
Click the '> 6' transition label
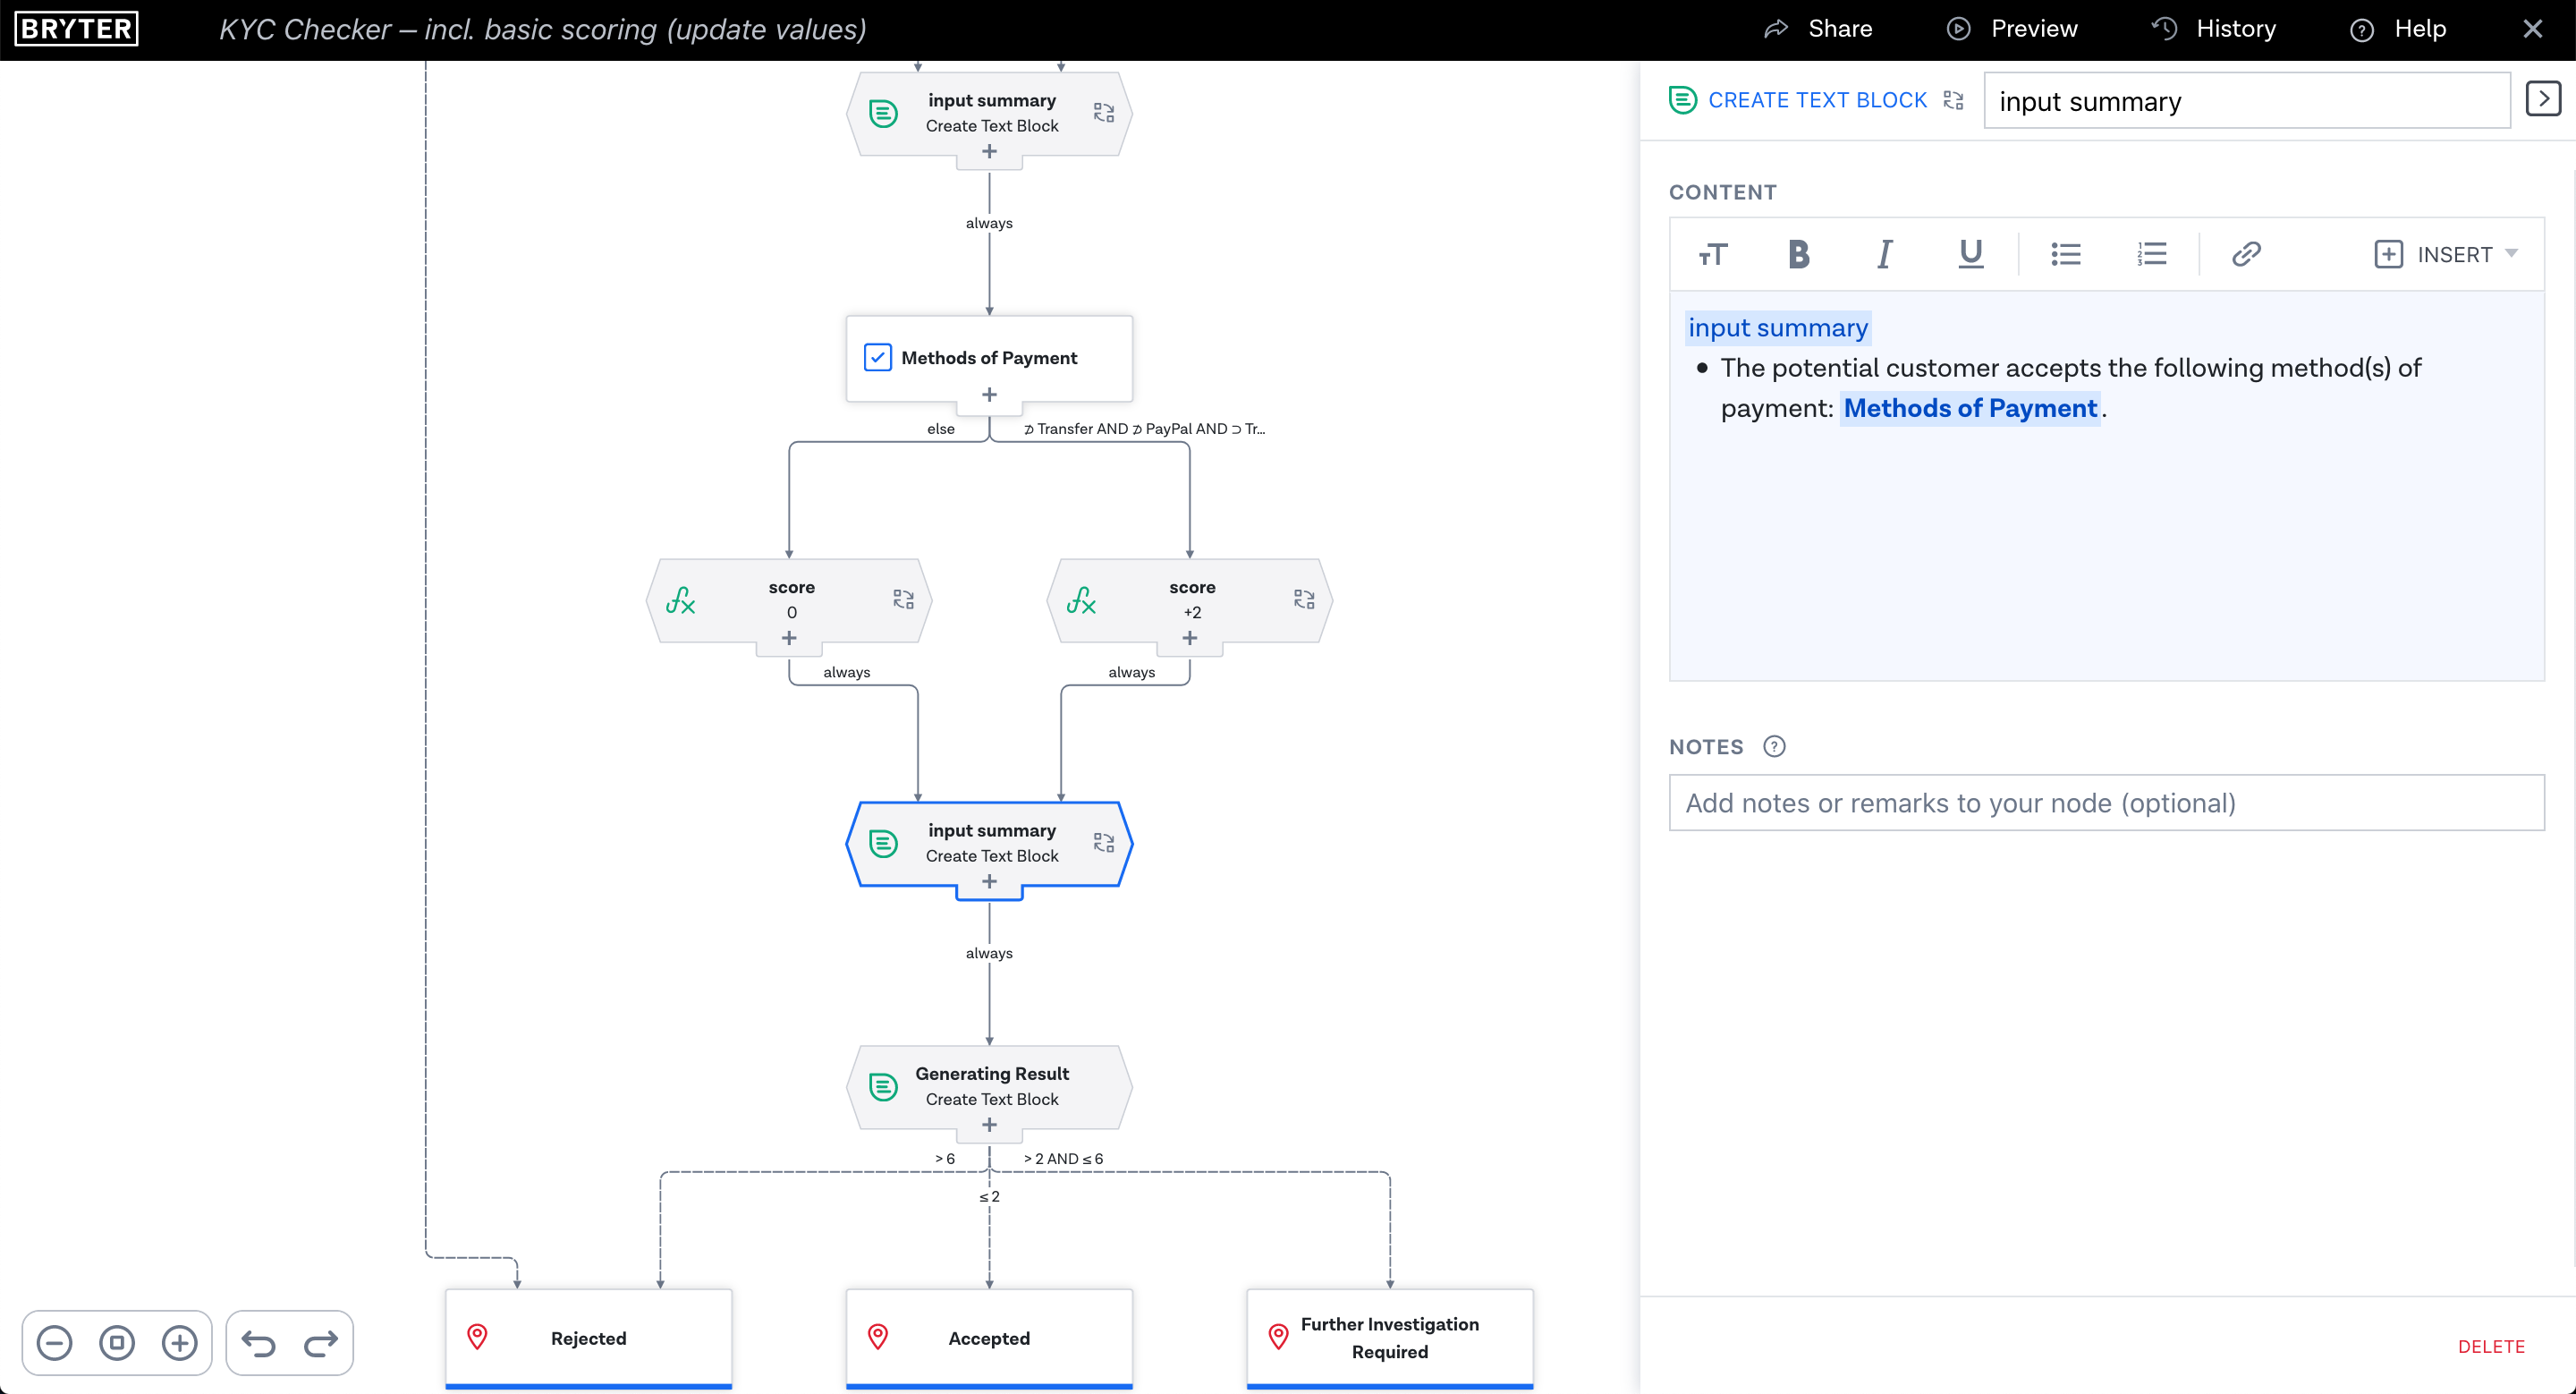(x=945, y=1159)
